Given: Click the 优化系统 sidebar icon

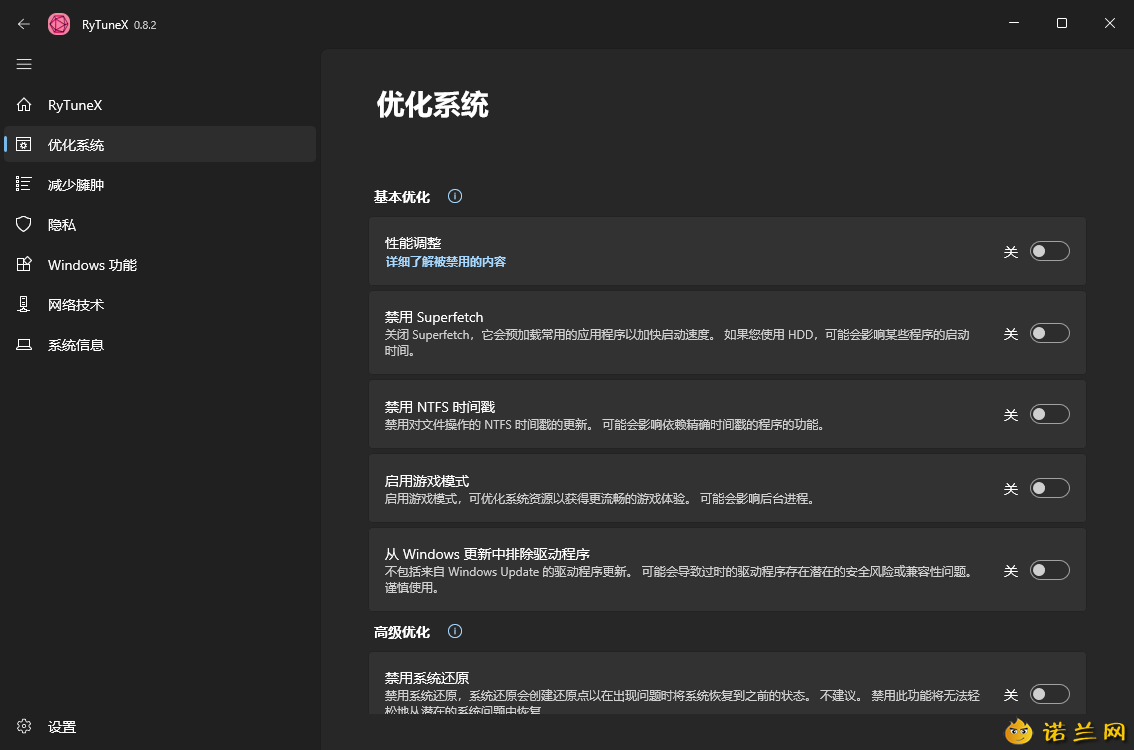Looking at the screenshot, I should click(x=24, y=145).
